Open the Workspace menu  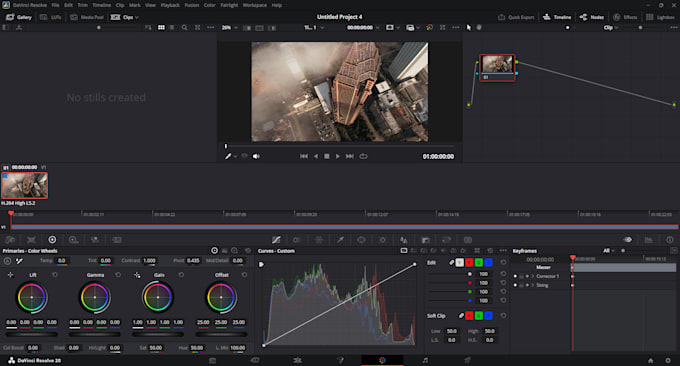(255, 5)
